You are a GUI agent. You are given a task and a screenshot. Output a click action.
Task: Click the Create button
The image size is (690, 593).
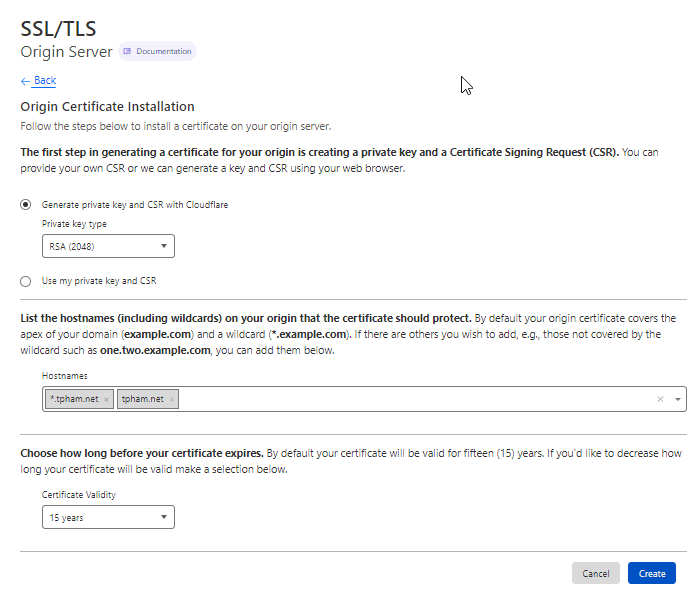[x=652, y=573]
